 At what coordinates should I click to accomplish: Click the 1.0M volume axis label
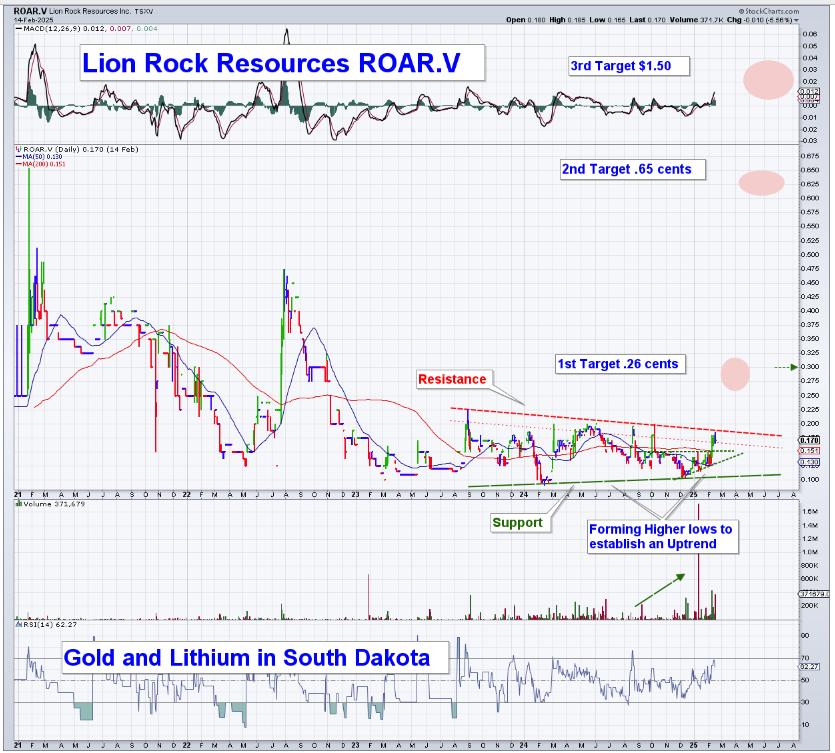coord(809,552)
